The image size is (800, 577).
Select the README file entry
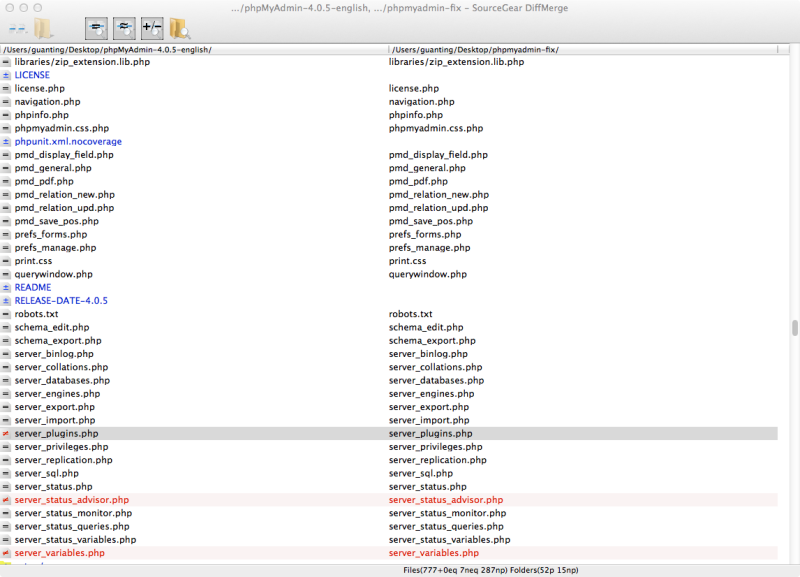click(33, 287)
